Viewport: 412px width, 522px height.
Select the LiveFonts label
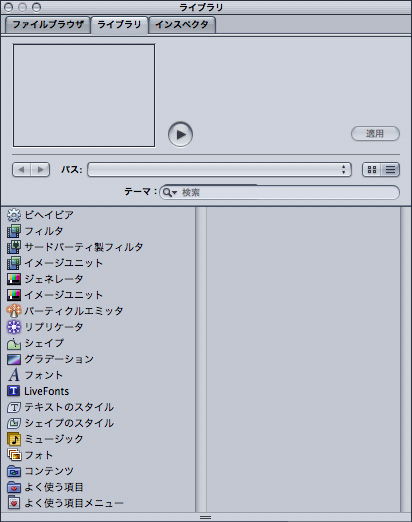coord(46,391)
